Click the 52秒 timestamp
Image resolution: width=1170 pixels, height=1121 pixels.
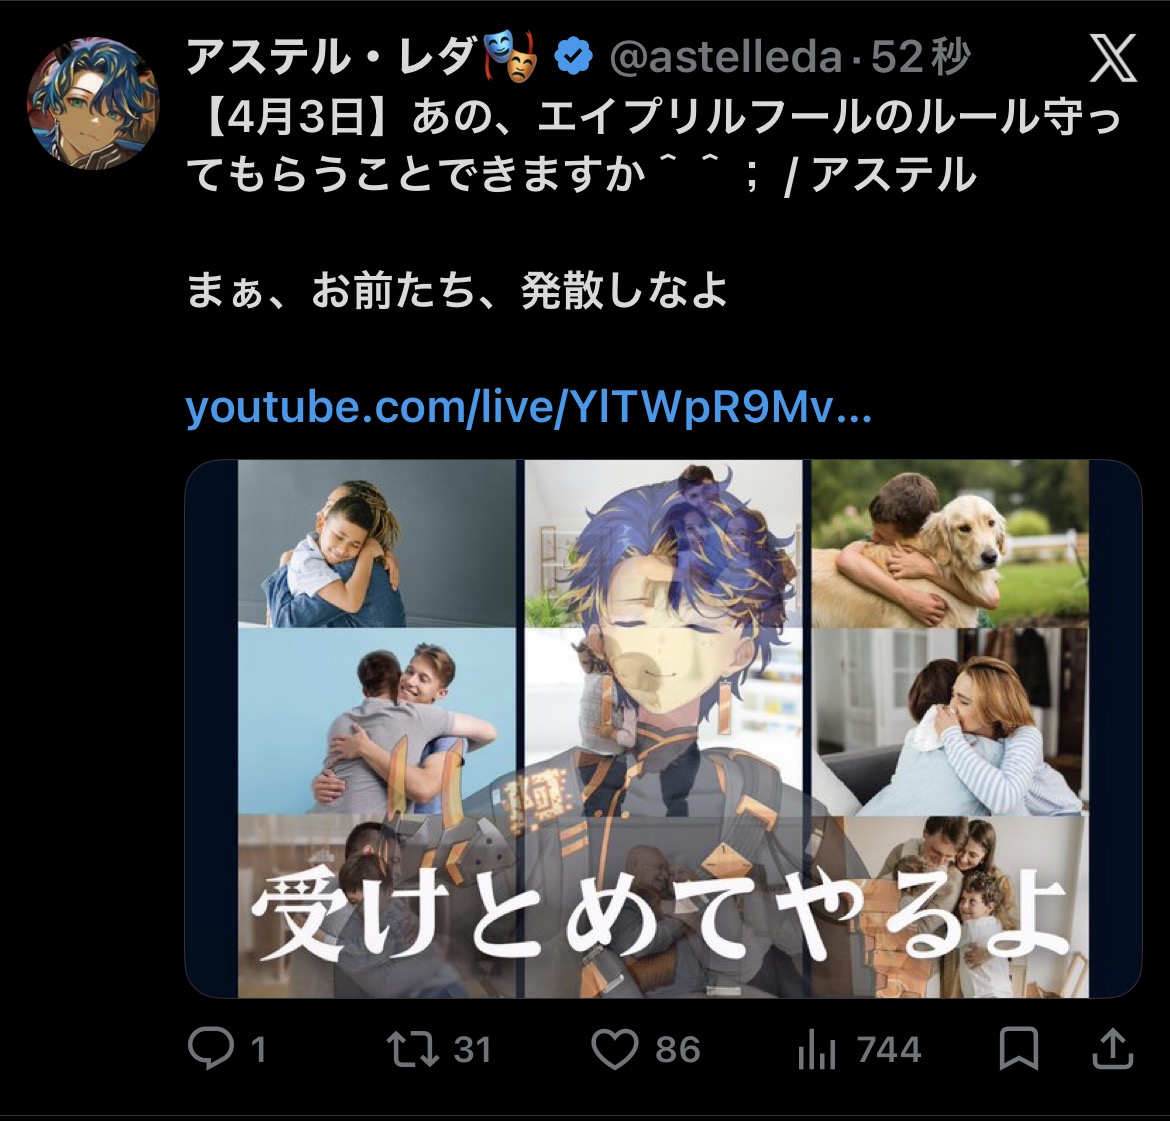(921, 57)
